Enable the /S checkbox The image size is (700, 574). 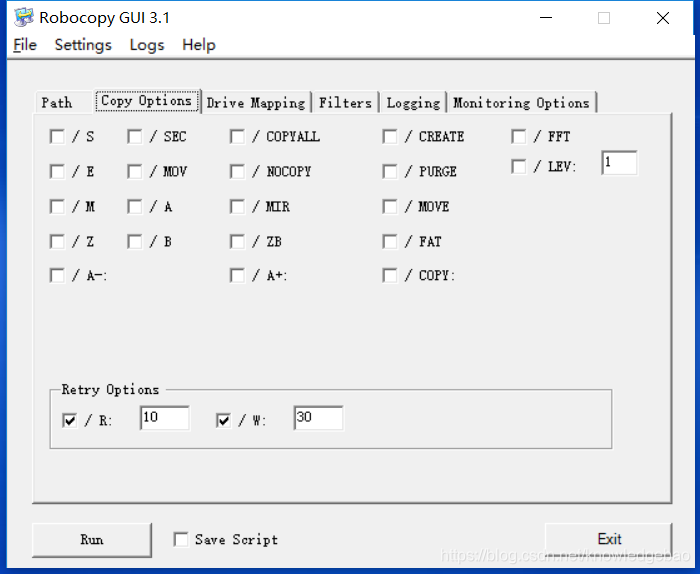pyautogui.click(x=57, y=137)
